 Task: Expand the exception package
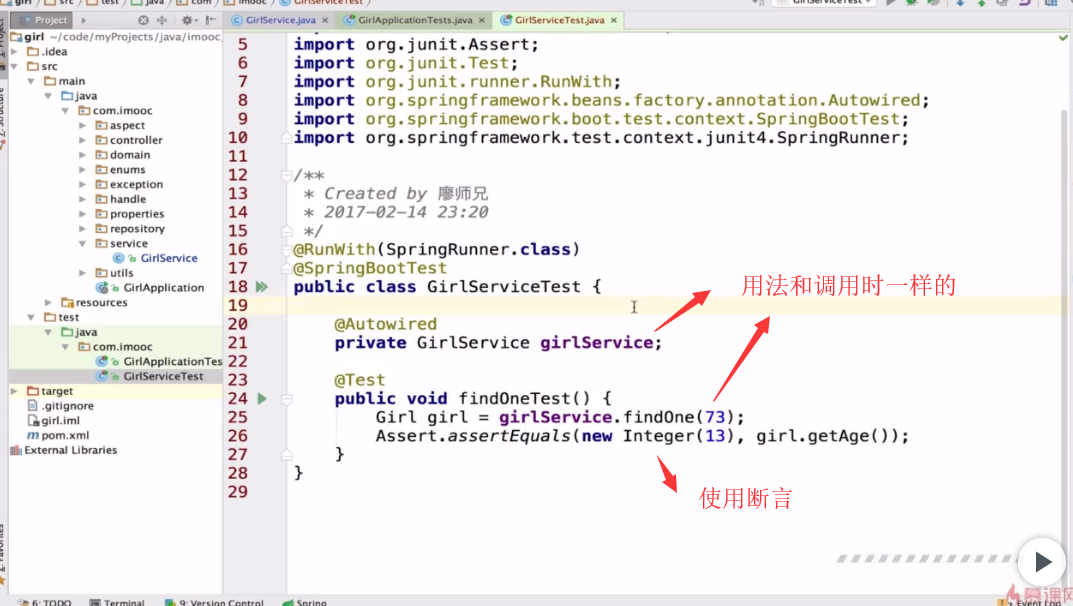tap(83, 184)
